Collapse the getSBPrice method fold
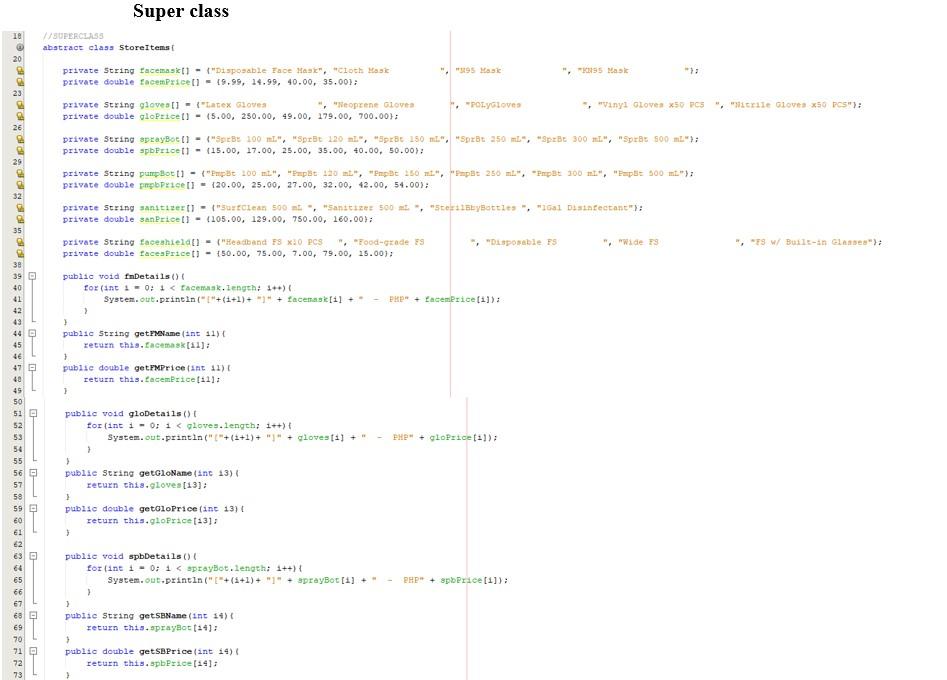 [x=33, y=651]
